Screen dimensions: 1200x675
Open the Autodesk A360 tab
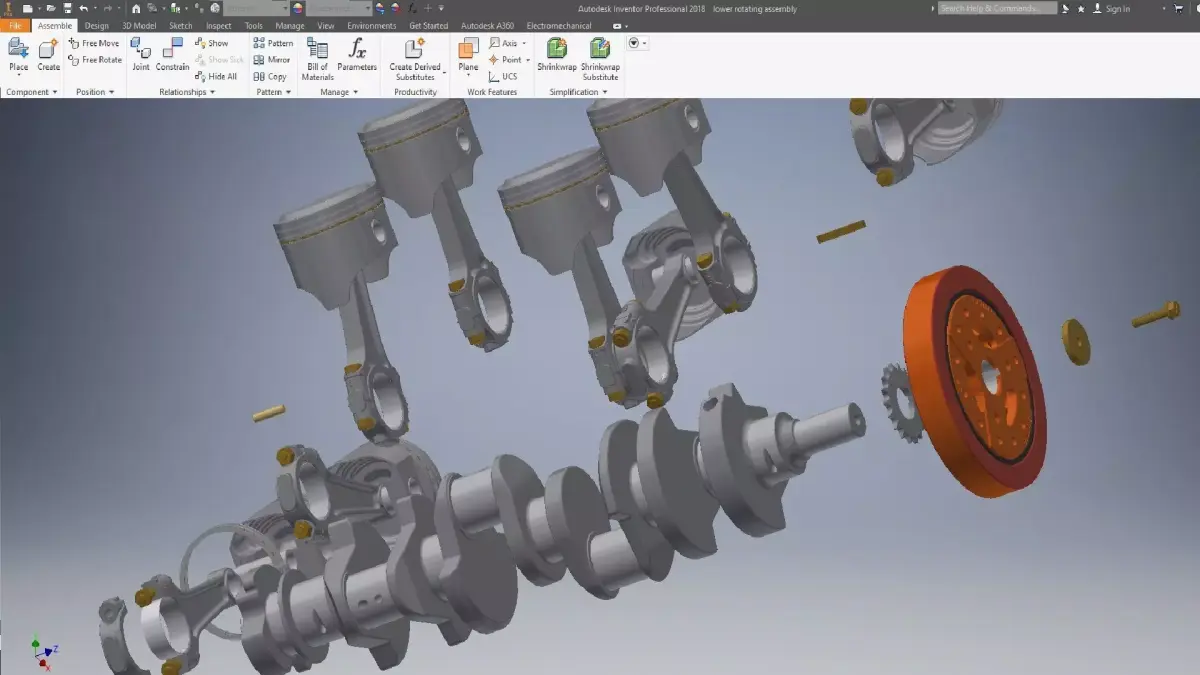(x=488, y=25)
